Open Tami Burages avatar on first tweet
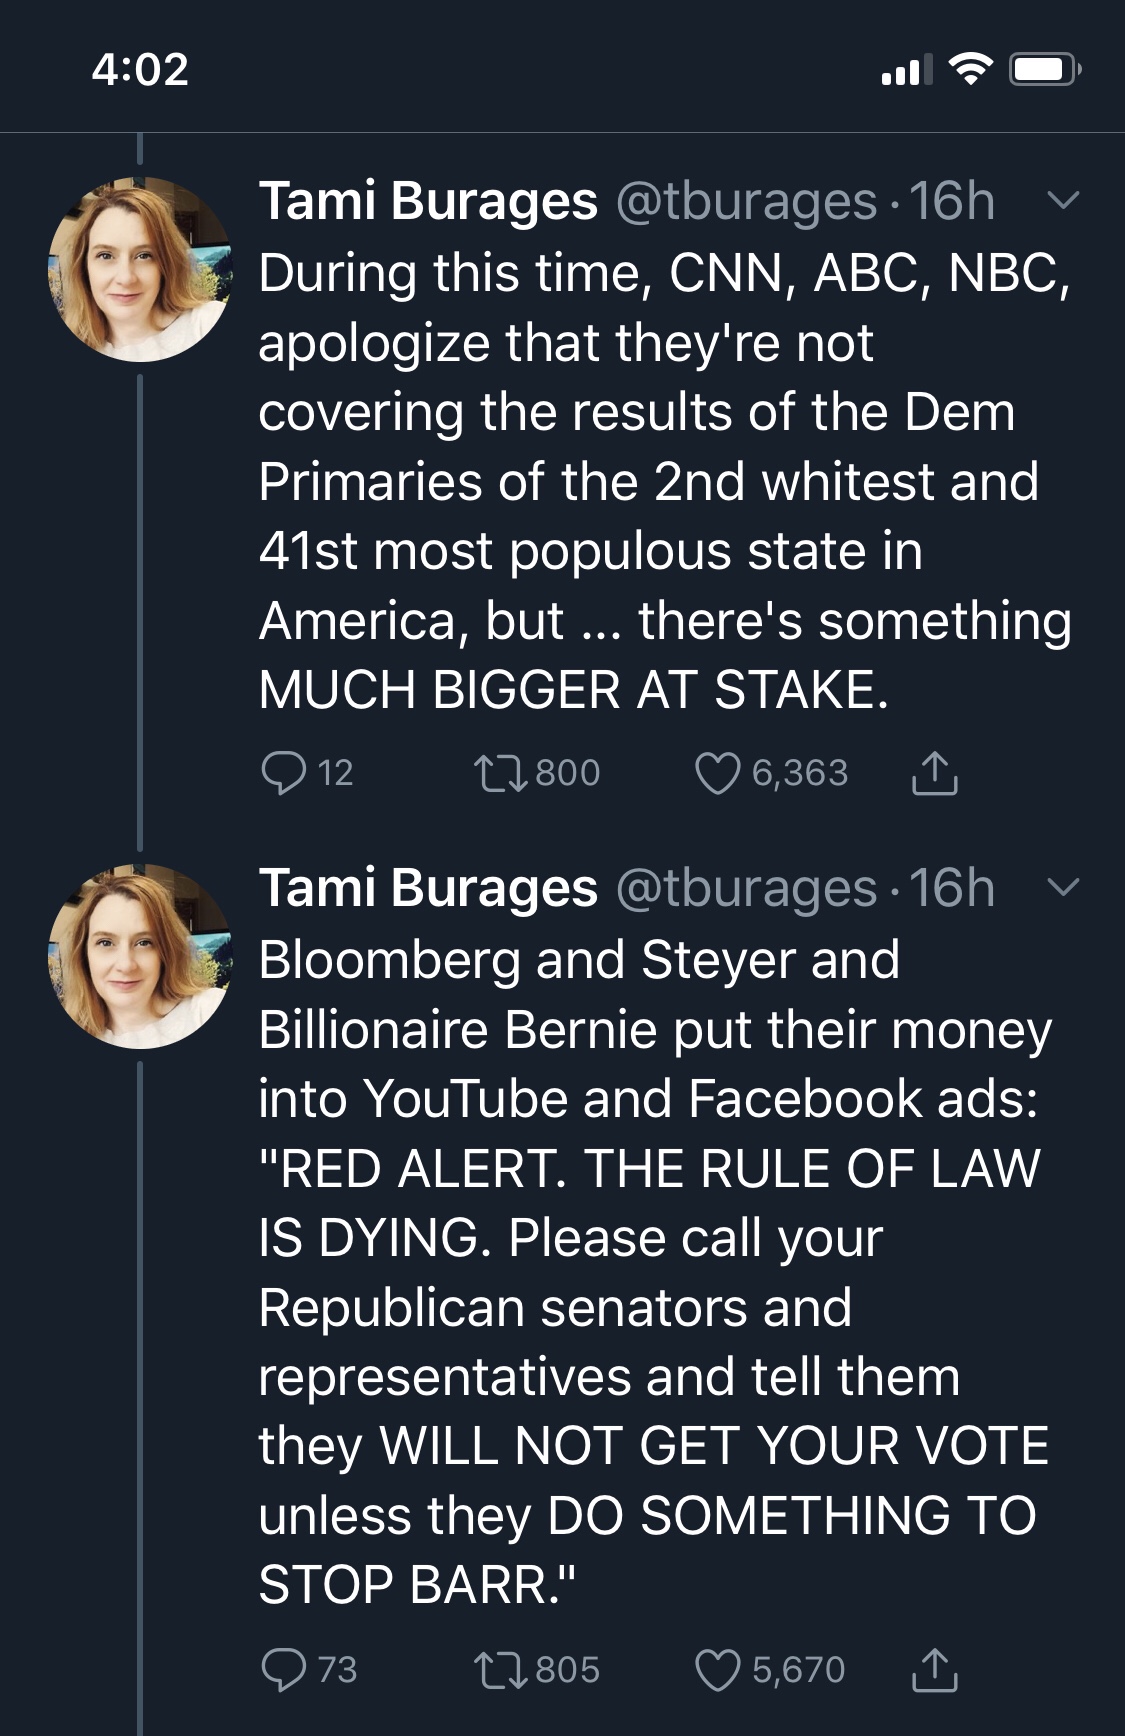The width and height of the screenshot is (1125, 1736). pyautogui.click(x=140, y=270)
